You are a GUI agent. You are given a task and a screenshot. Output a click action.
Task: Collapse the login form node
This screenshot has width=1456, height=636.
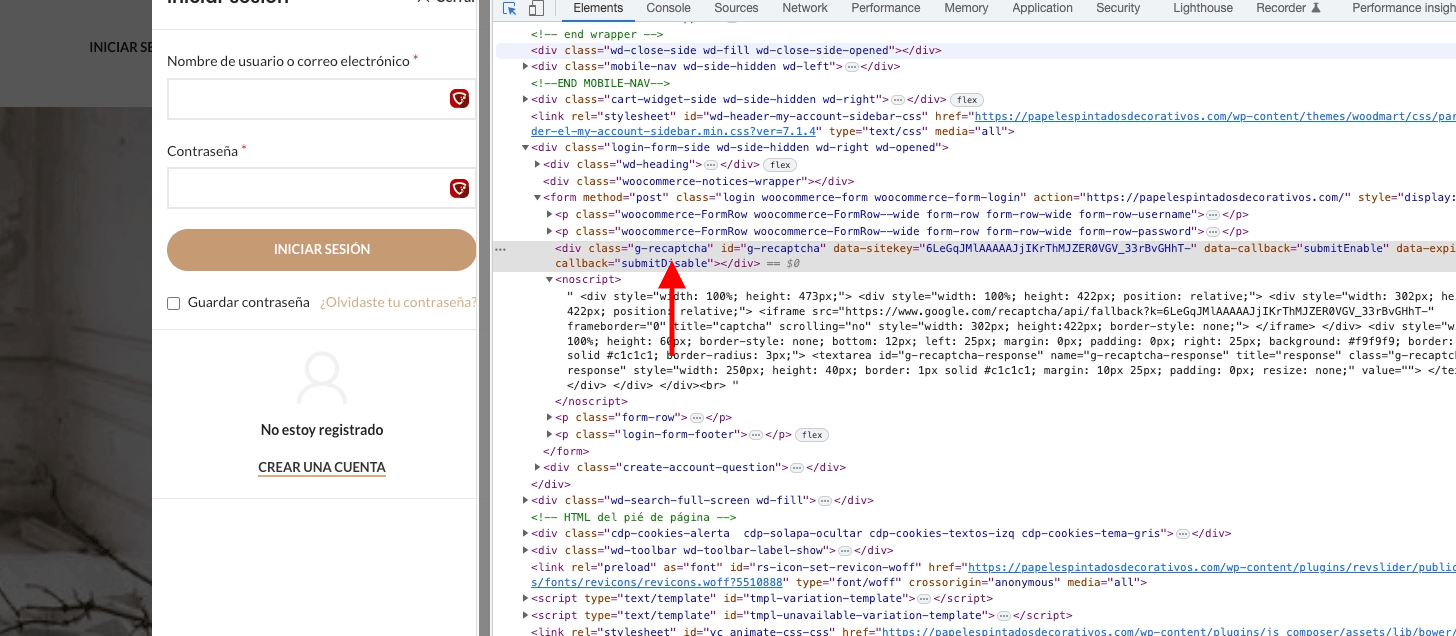pyautogui.click(x=538, y=198)
